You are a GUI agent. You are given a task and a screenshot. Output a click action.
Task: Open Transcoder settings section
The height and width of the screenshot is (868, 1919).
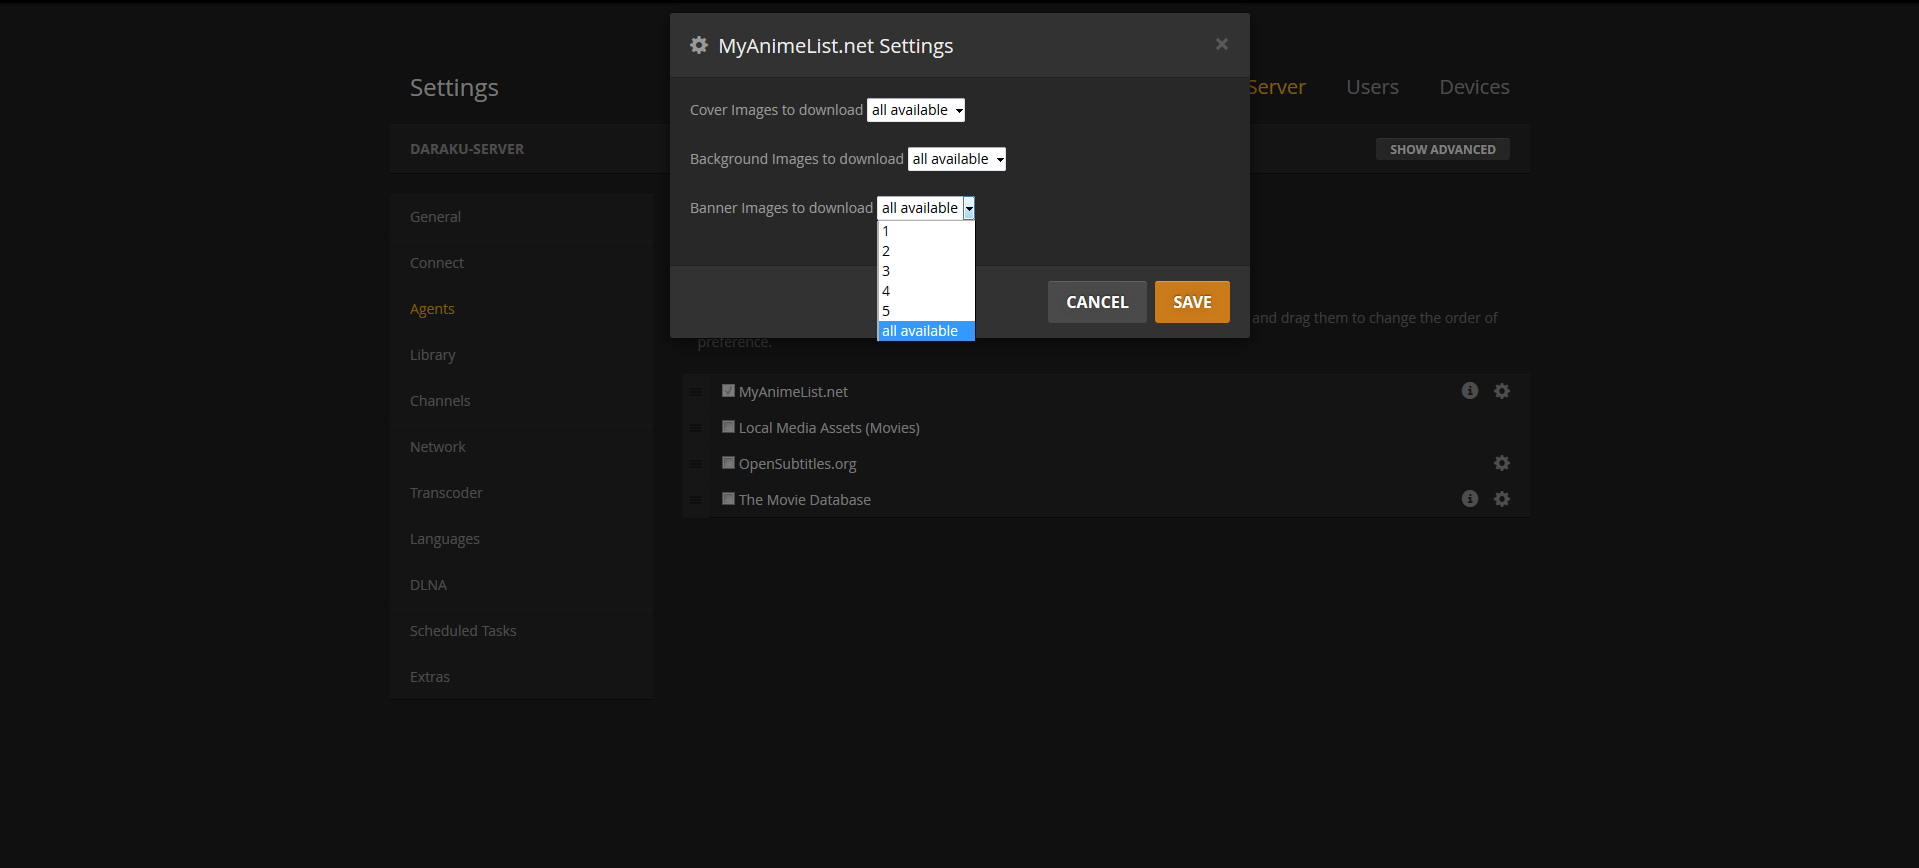tap(521, 493)
